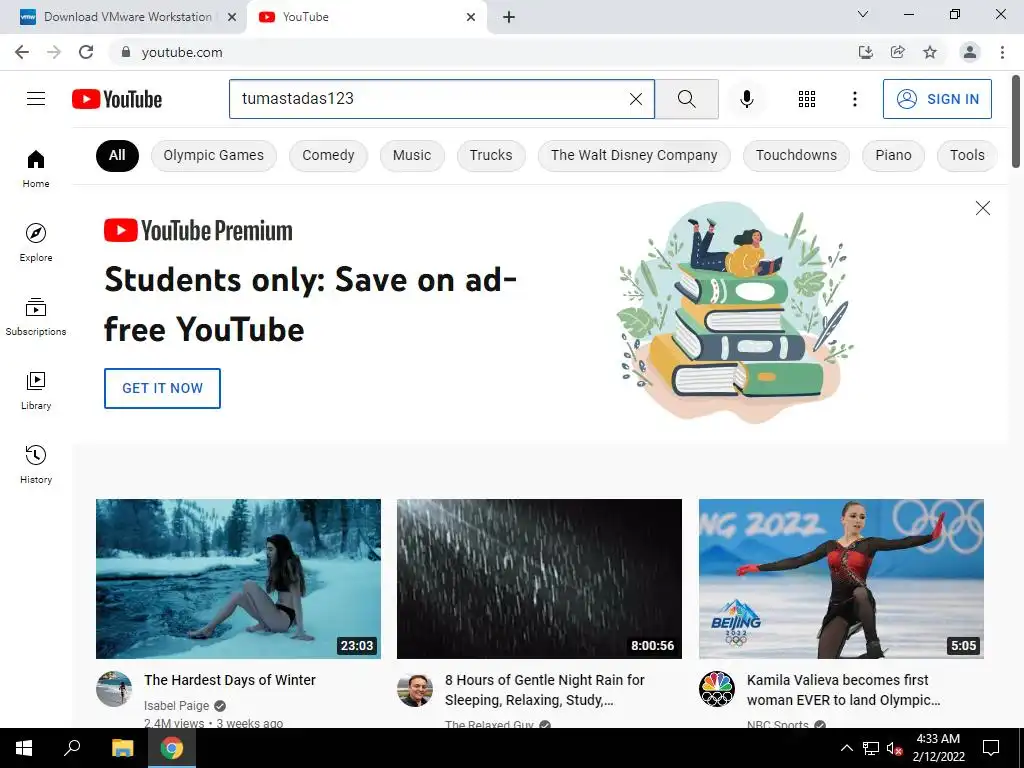
Task: Open the YouTube hamburger guide menu
Action: click(x=36, y=99)
